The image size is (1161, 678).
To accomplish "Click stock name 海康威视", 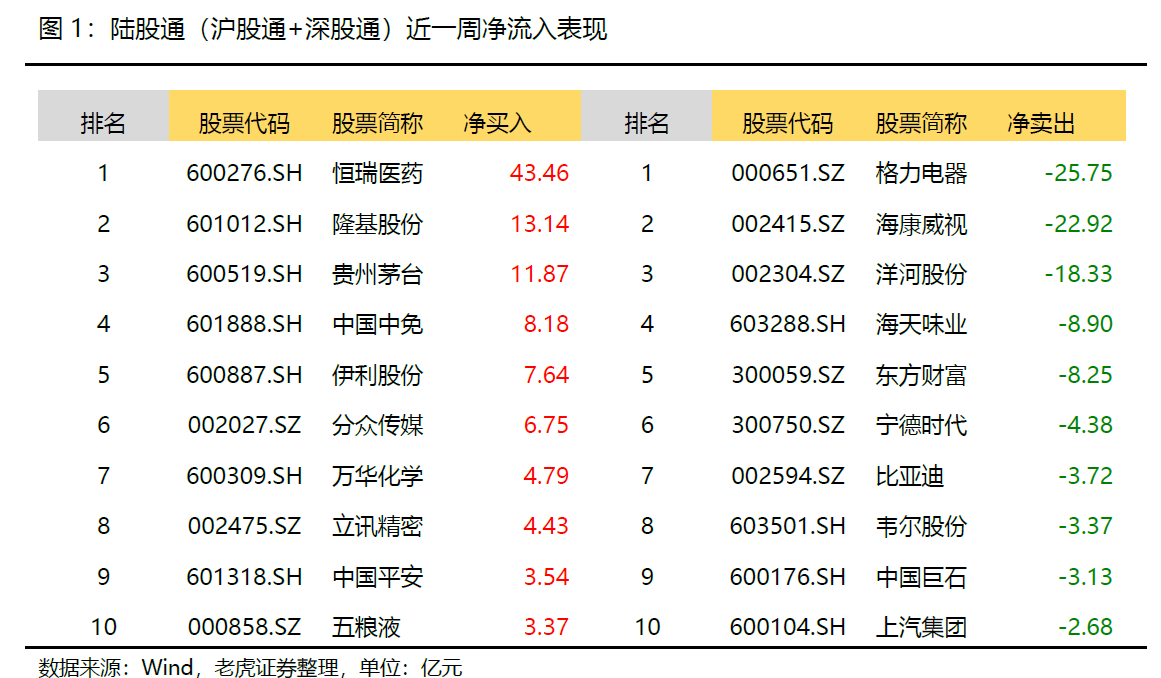I will click(921, 224).
